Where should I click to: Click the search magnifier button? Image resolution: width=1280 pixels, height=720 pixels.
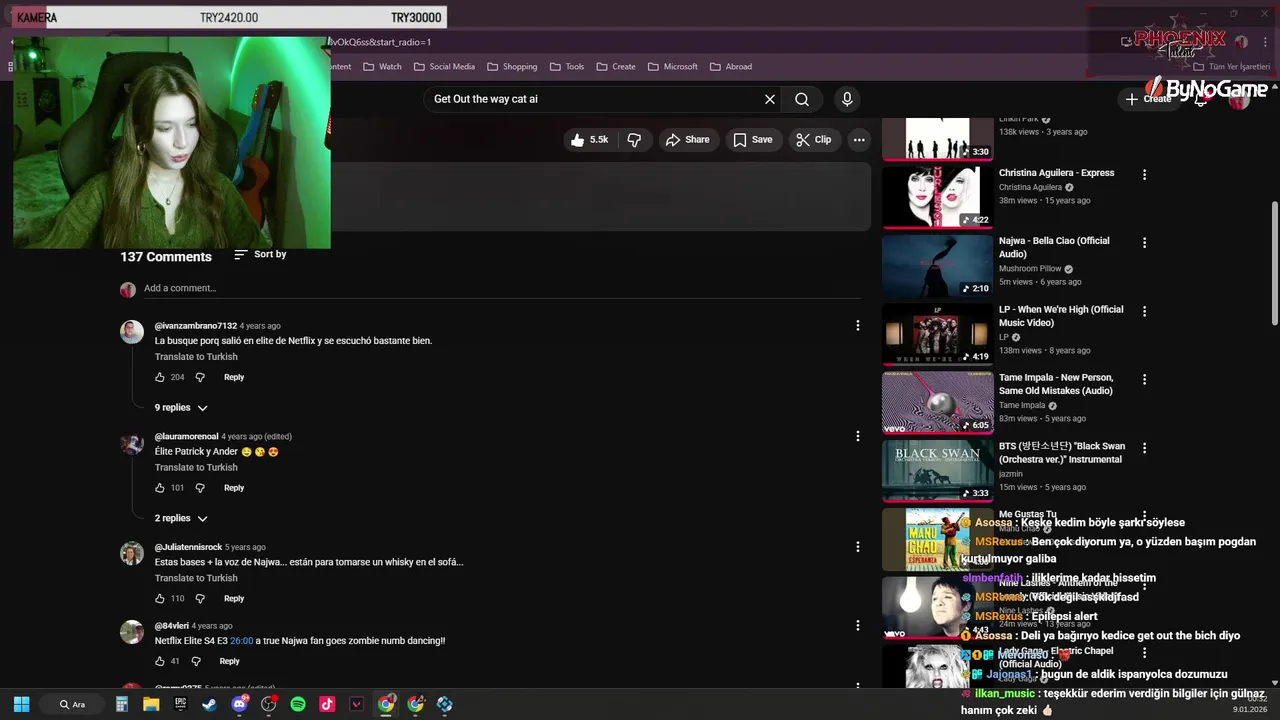click(x=802, y=99)
